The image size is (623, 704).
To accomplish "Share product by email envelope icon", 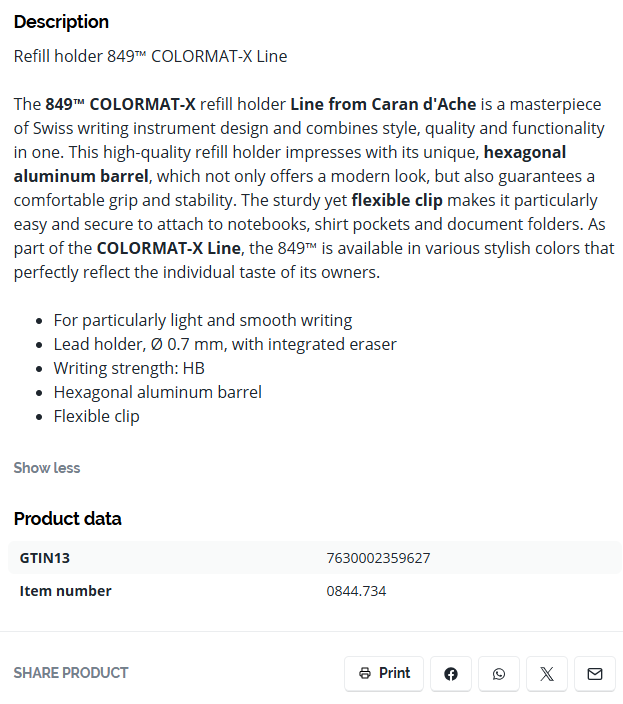I will point(595,673).
